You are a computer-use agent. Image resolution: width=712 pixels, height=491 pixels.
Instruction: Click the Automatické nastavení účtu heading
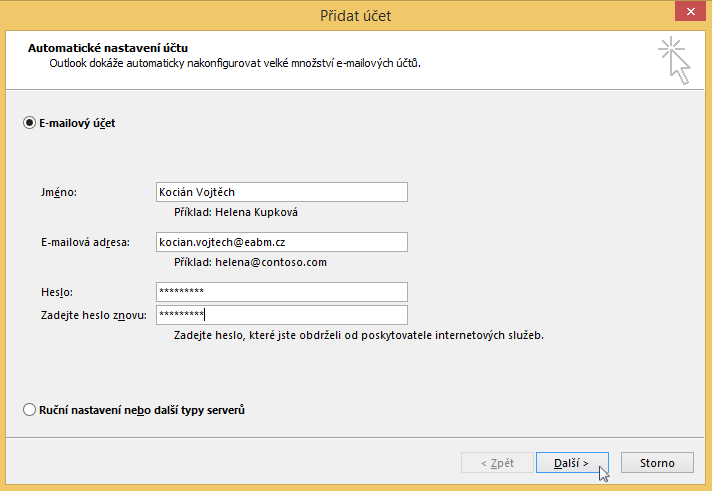108,48
